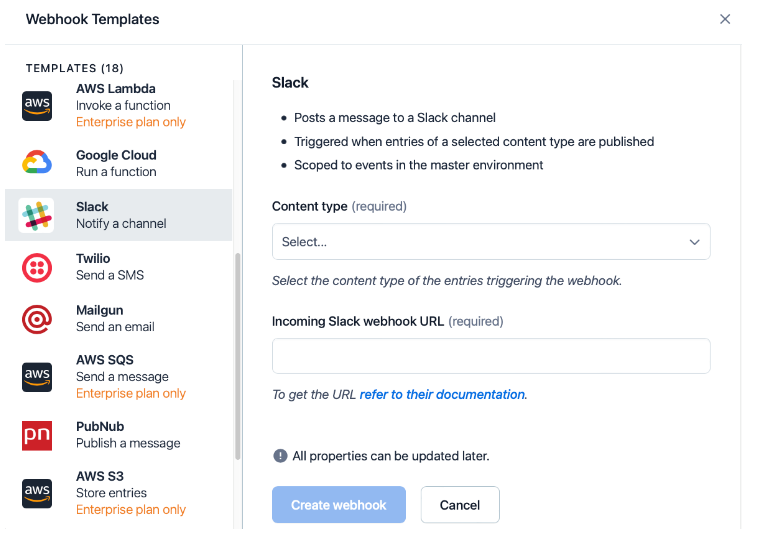Expand the Content type chevron arrow

click(x=694, y=242)
